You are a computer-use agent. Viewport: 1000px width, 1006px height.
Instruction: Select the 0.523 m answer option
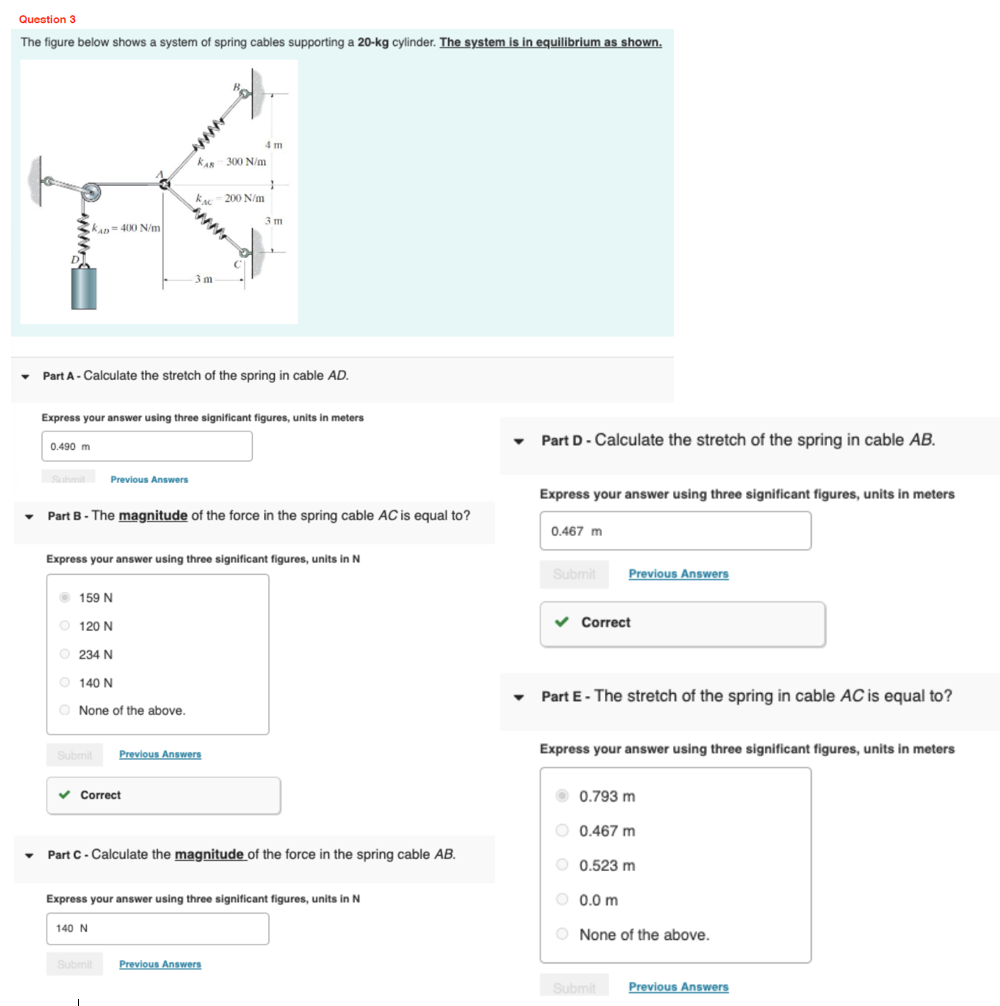tap(563, 865)
